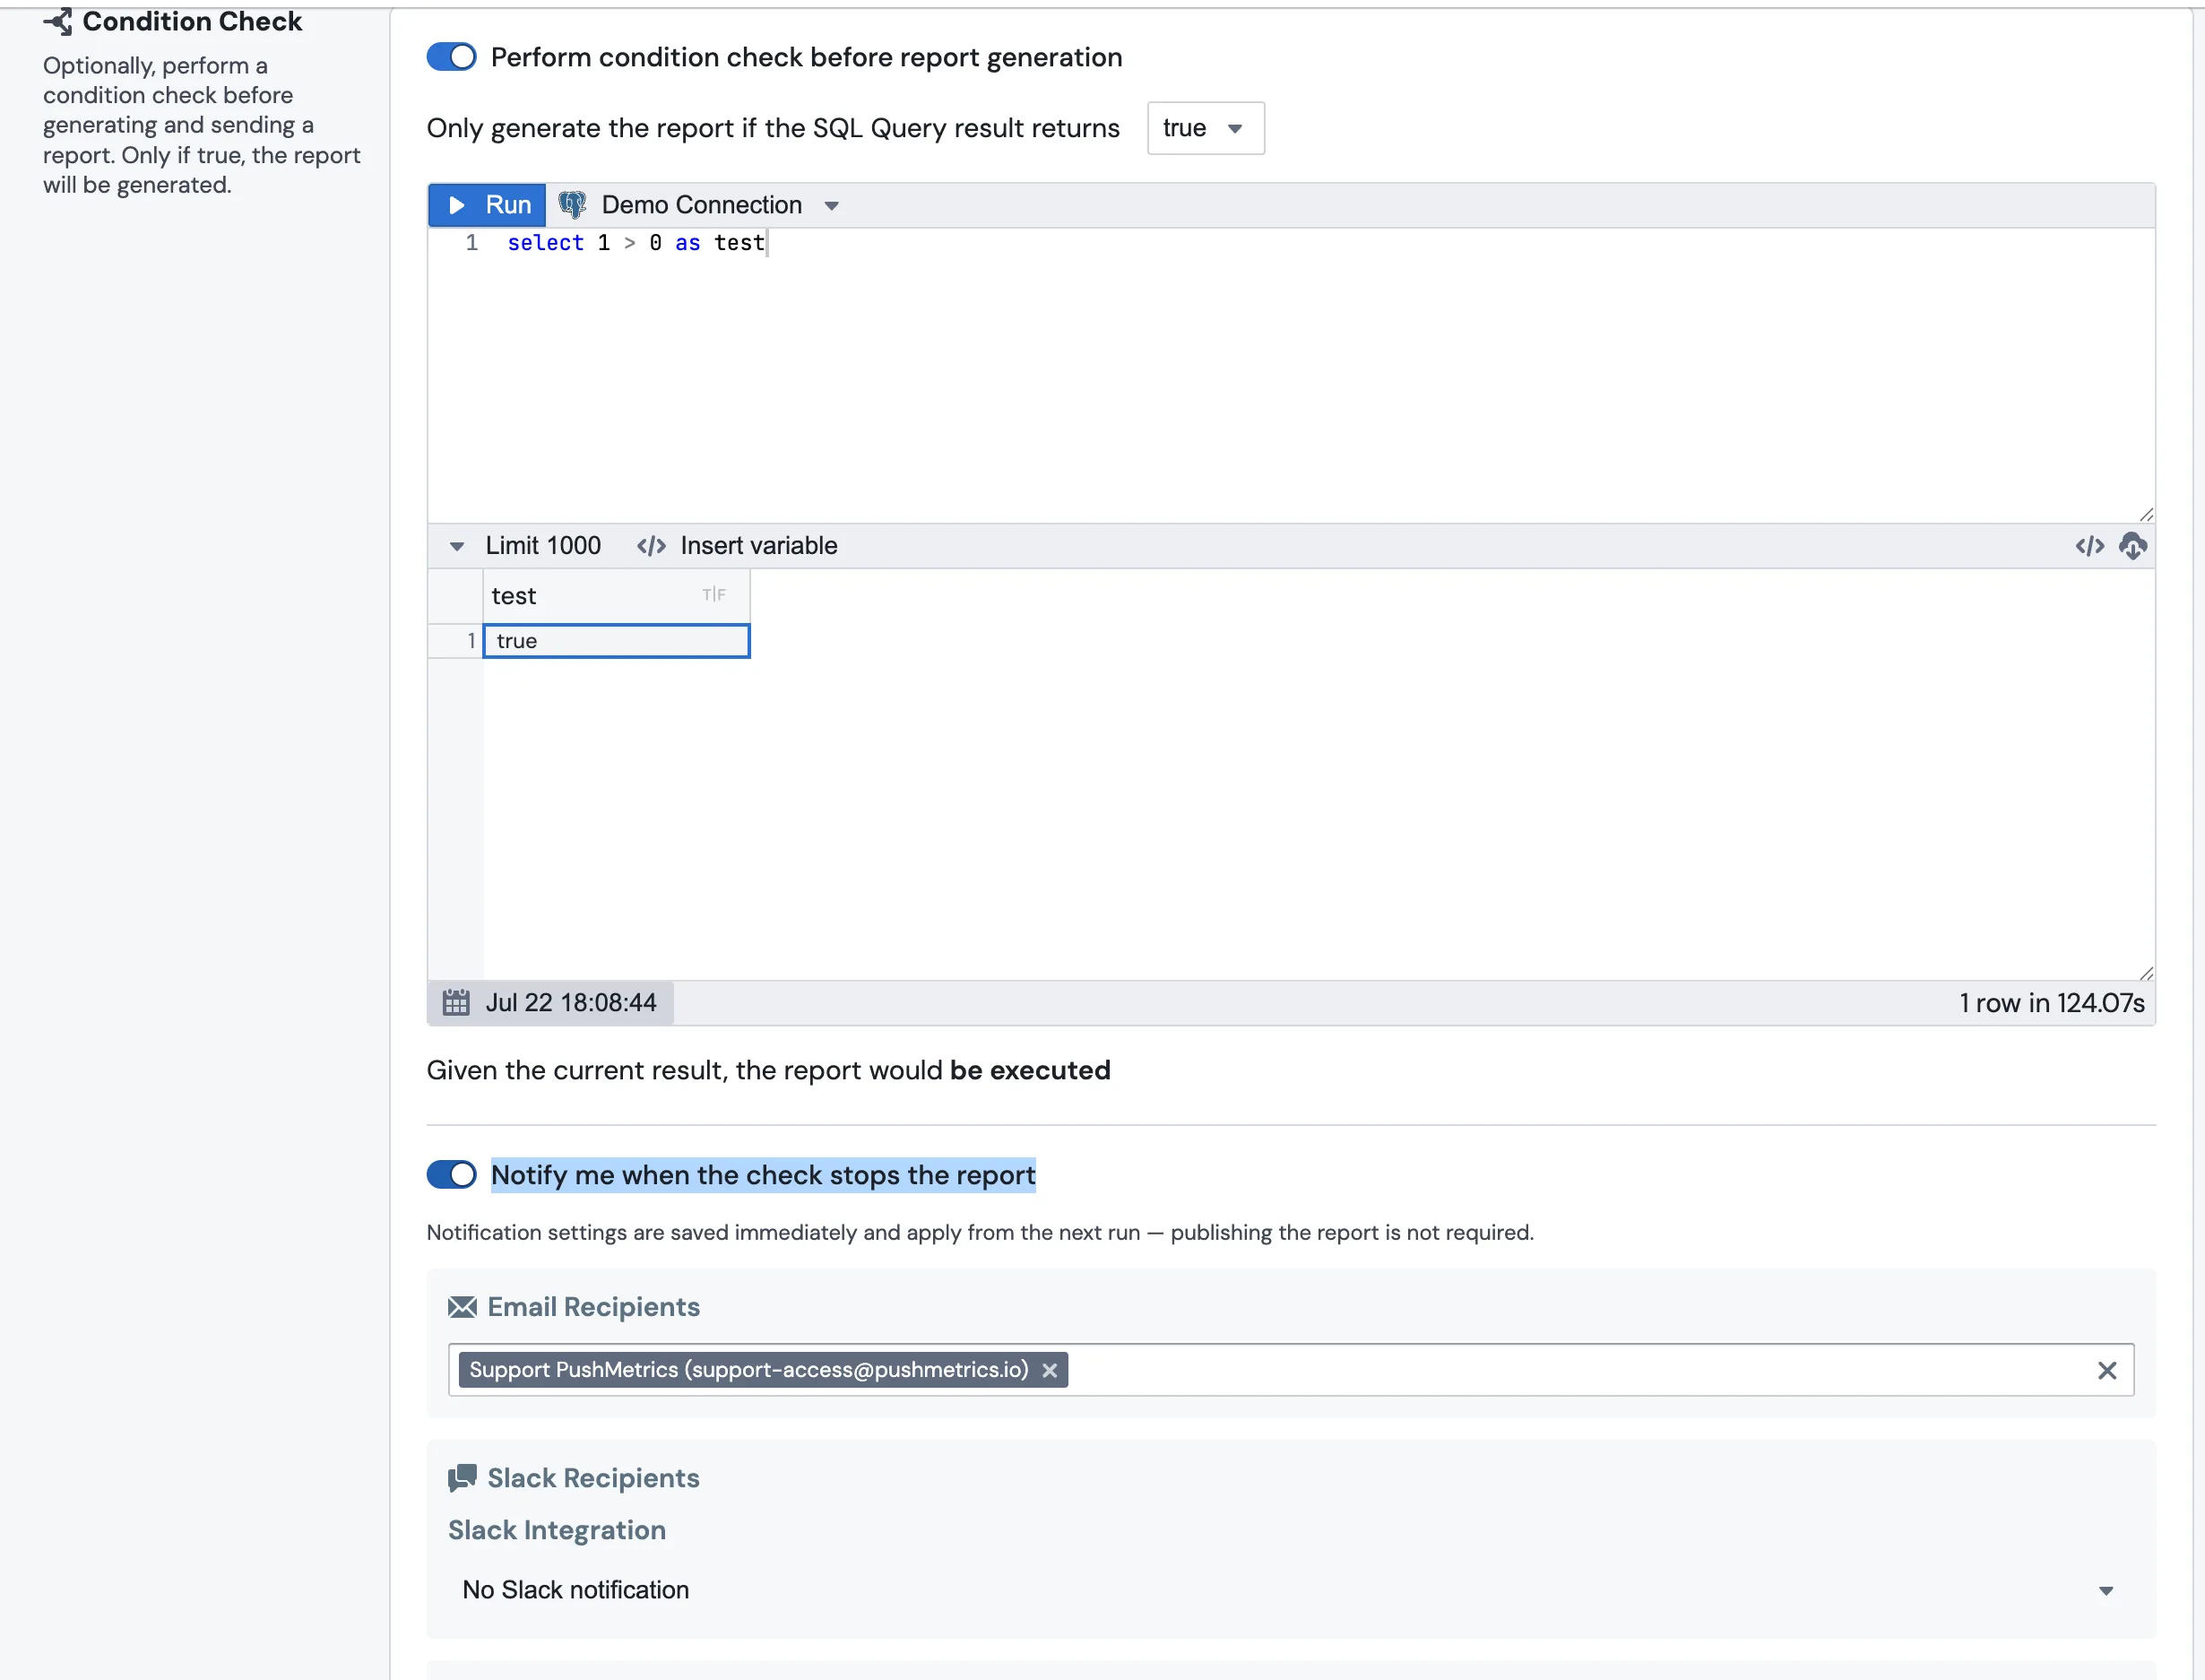Click the Slack Integration label
This screenshot has height=1680, width=2205.
pos(557,1530)
